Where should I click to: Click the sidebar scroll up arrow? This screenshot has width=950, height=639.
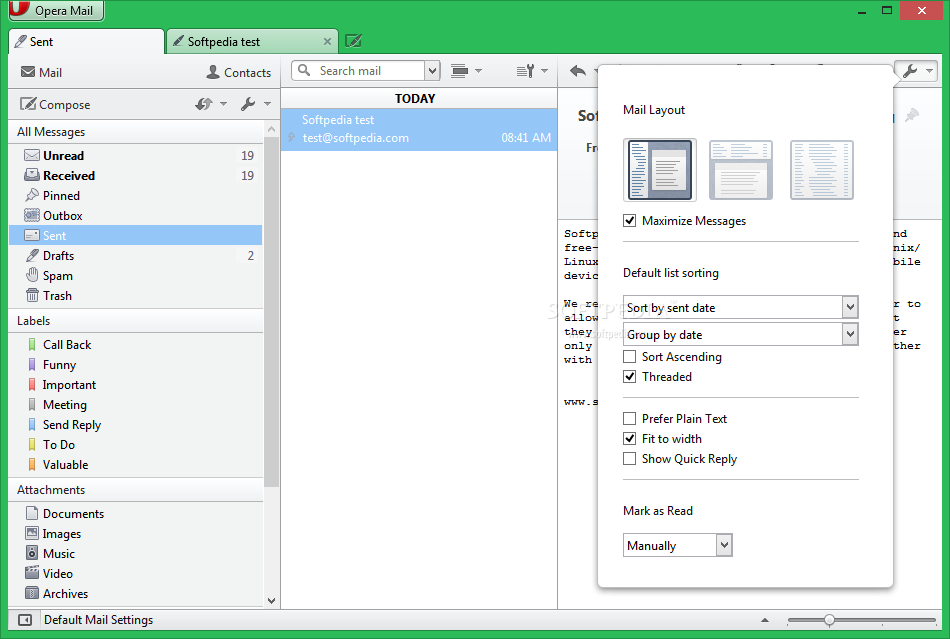tap(271, 129)
